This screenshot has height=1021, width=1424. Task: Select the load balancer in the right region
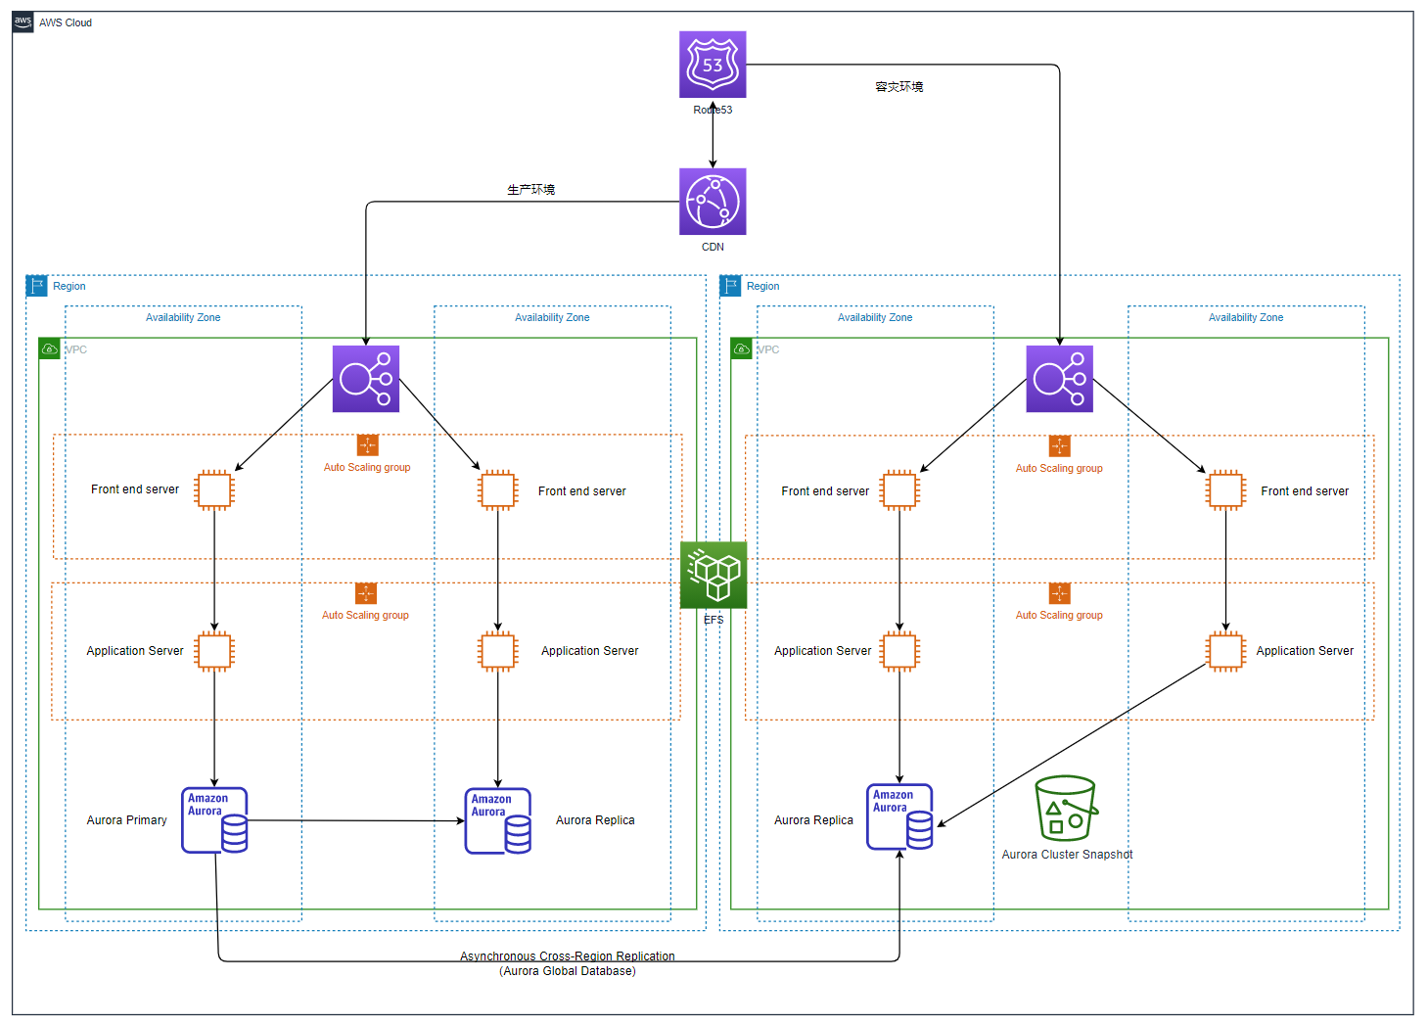click(x=1059, y=379)
